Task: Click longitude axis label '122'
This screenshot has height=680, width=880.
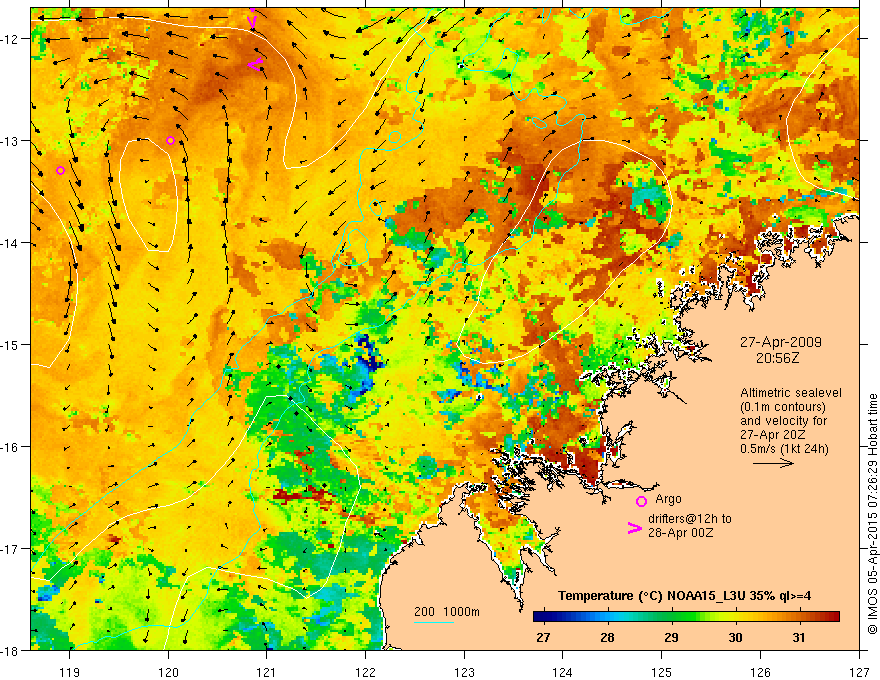Action: click(365, 673)
